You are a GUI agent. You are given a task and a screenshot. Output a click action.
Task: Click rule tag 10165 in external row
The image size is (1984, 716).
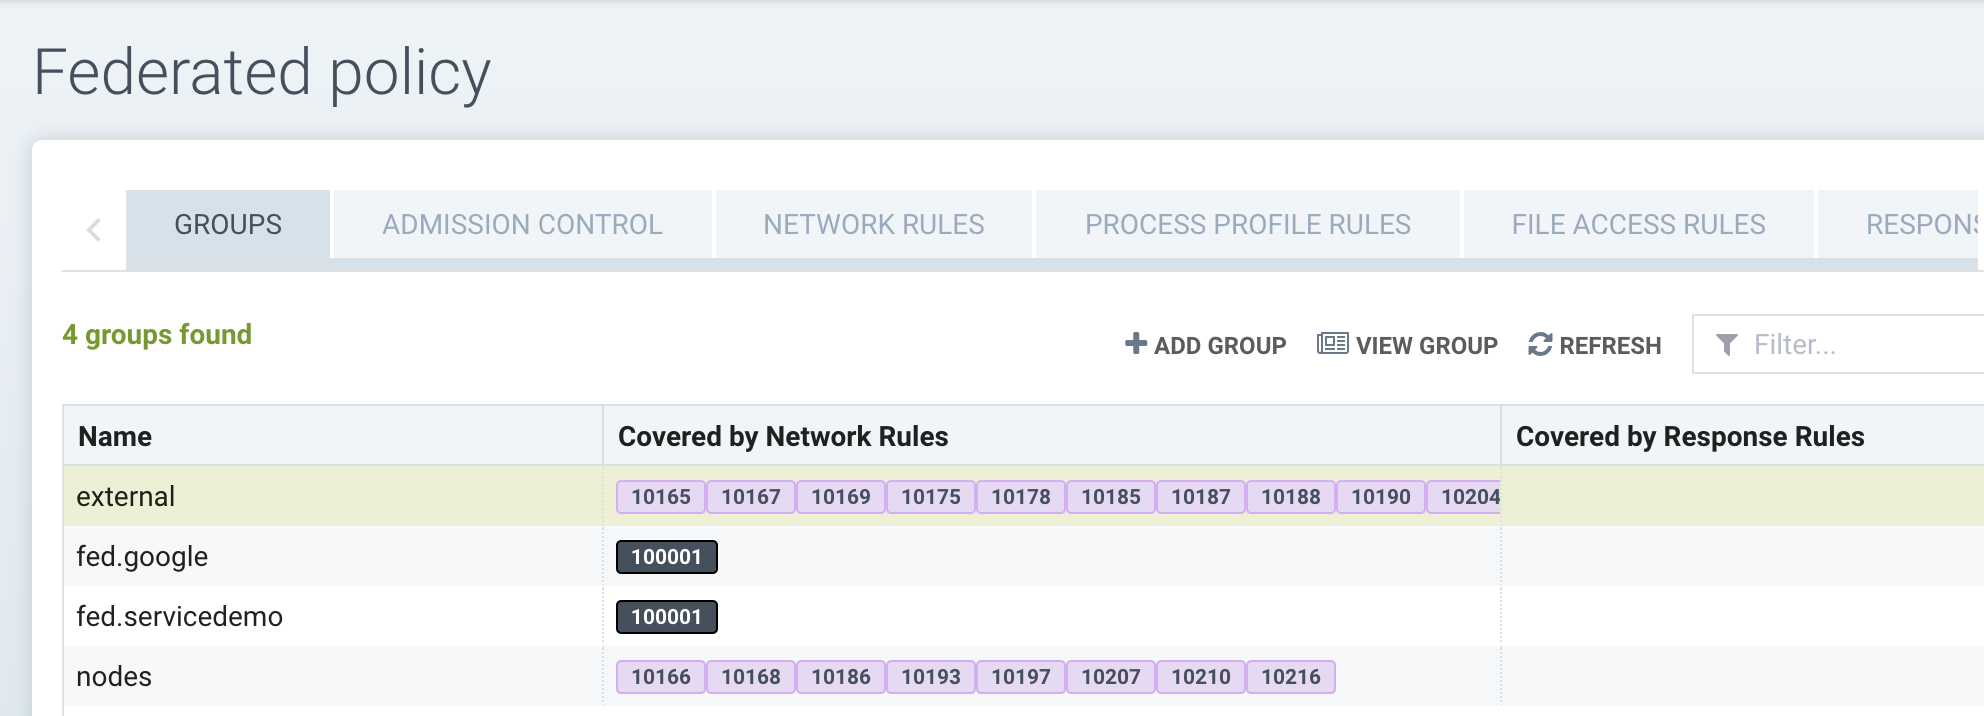661,497
